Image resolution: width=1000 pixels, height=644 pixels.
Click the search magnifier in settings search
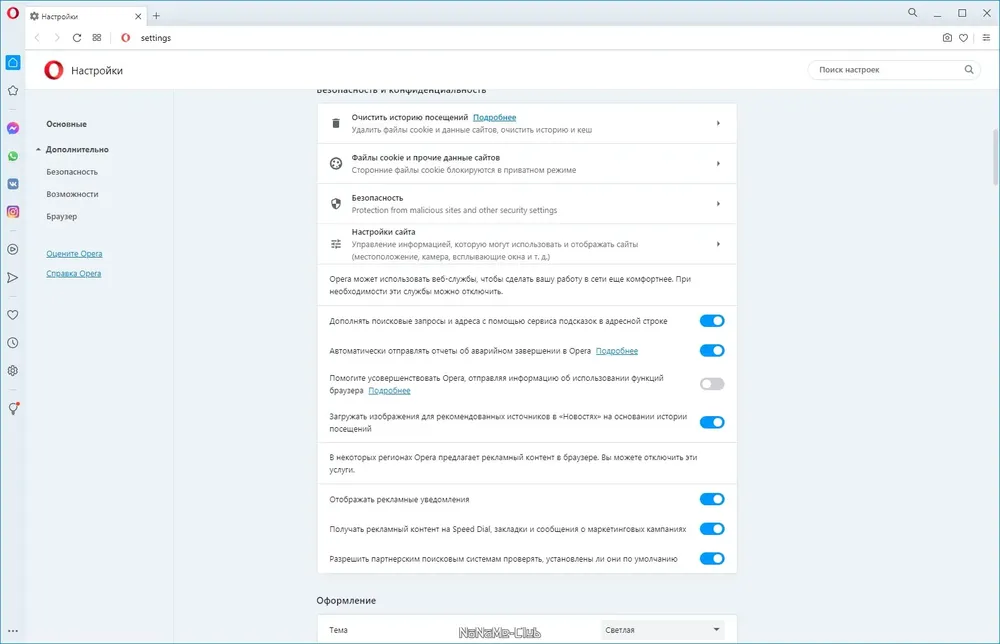coord(969,70)
